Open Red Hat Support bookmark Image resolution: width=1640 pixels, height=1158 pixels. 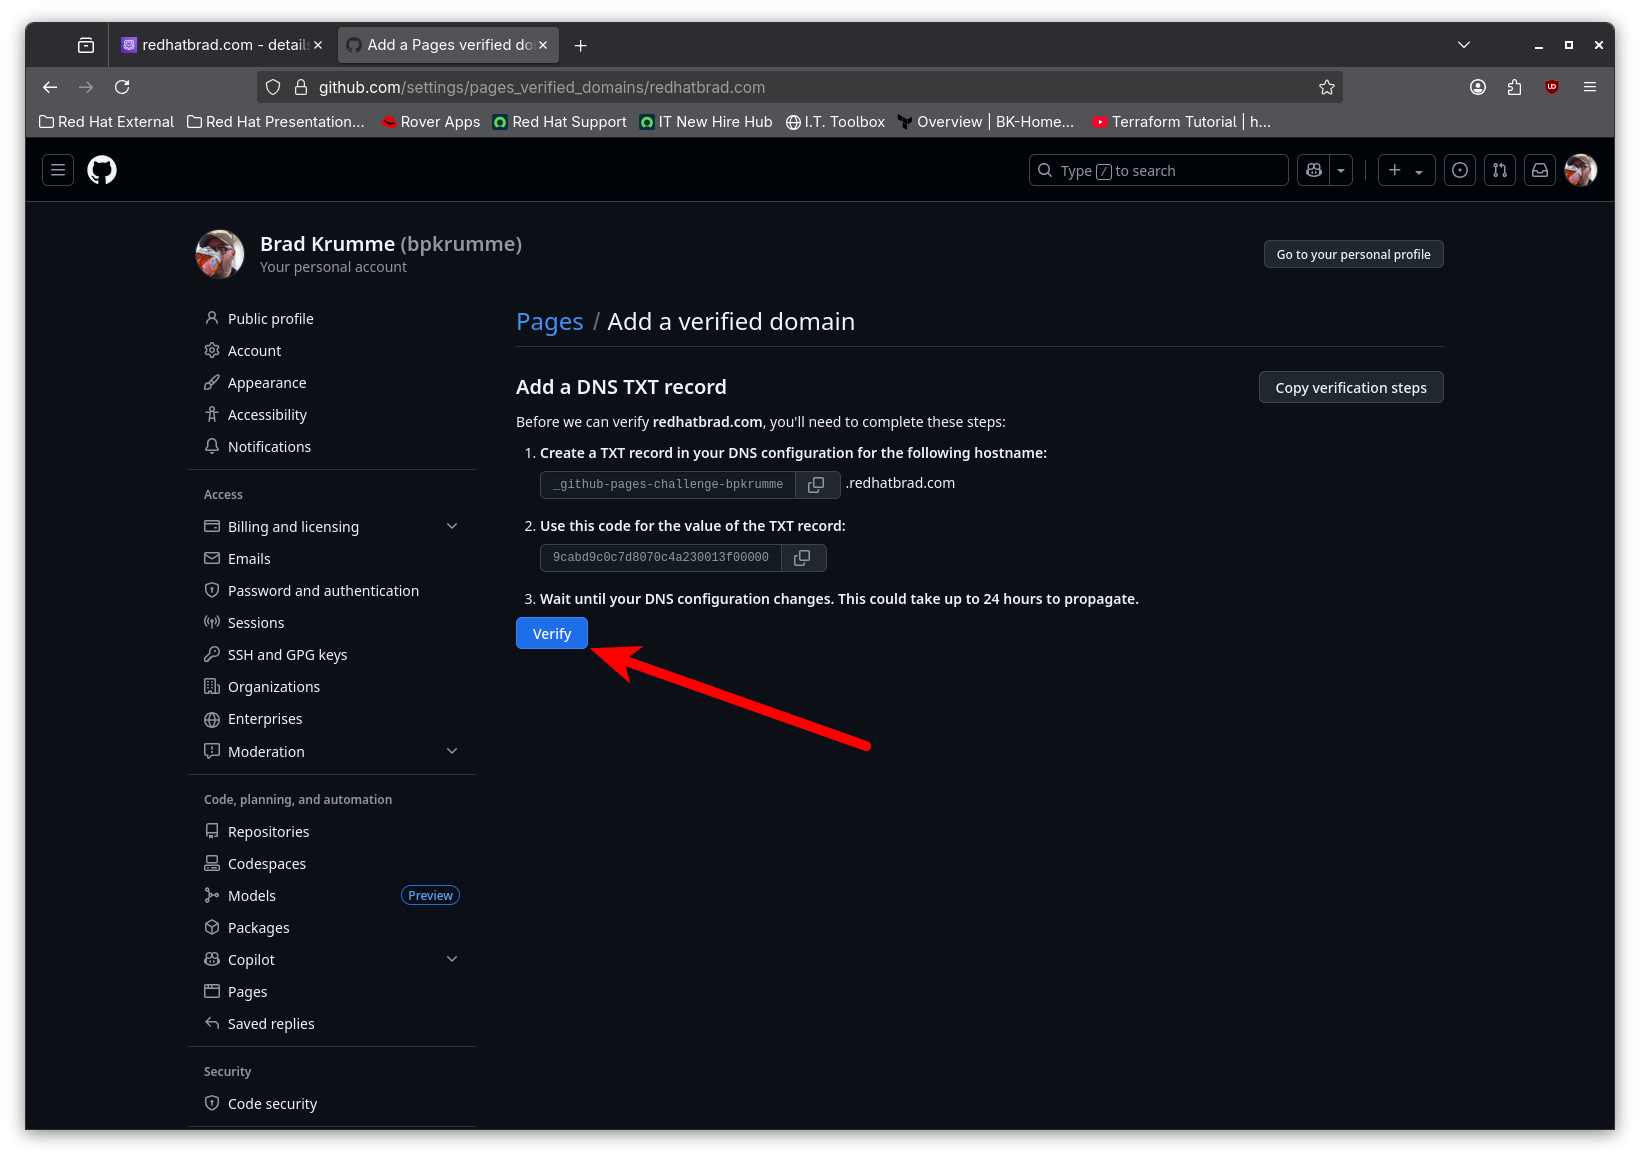click(x=560, y=121)
